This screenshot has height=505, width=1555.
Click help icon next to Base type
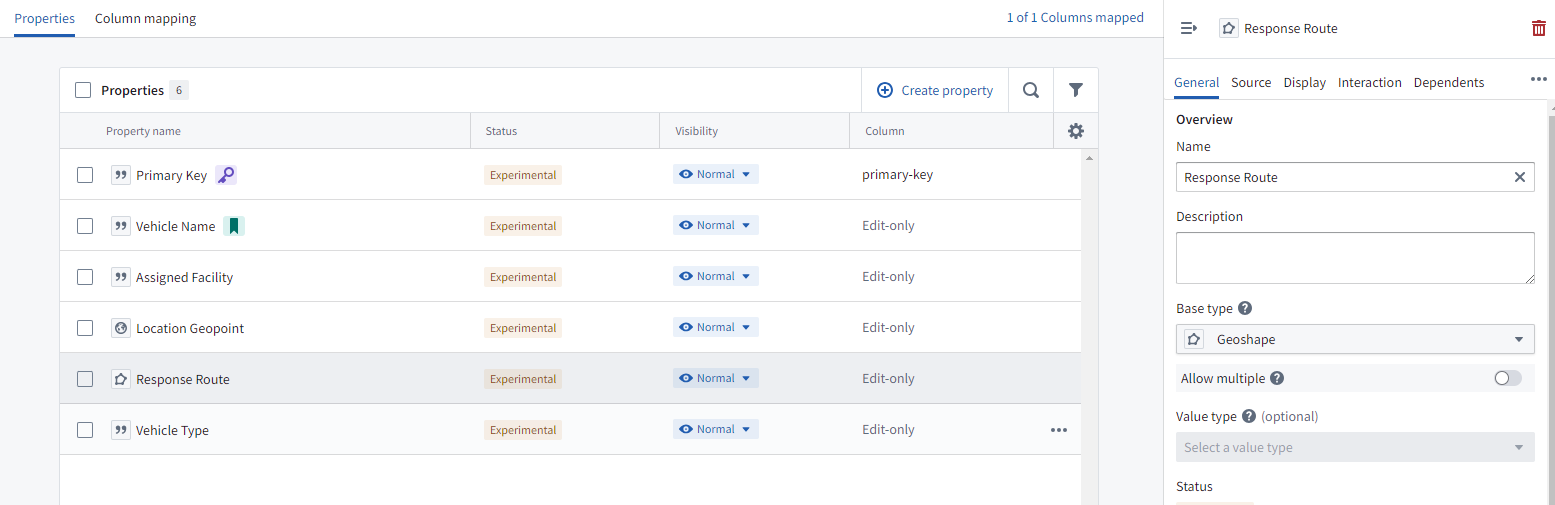1245,309
